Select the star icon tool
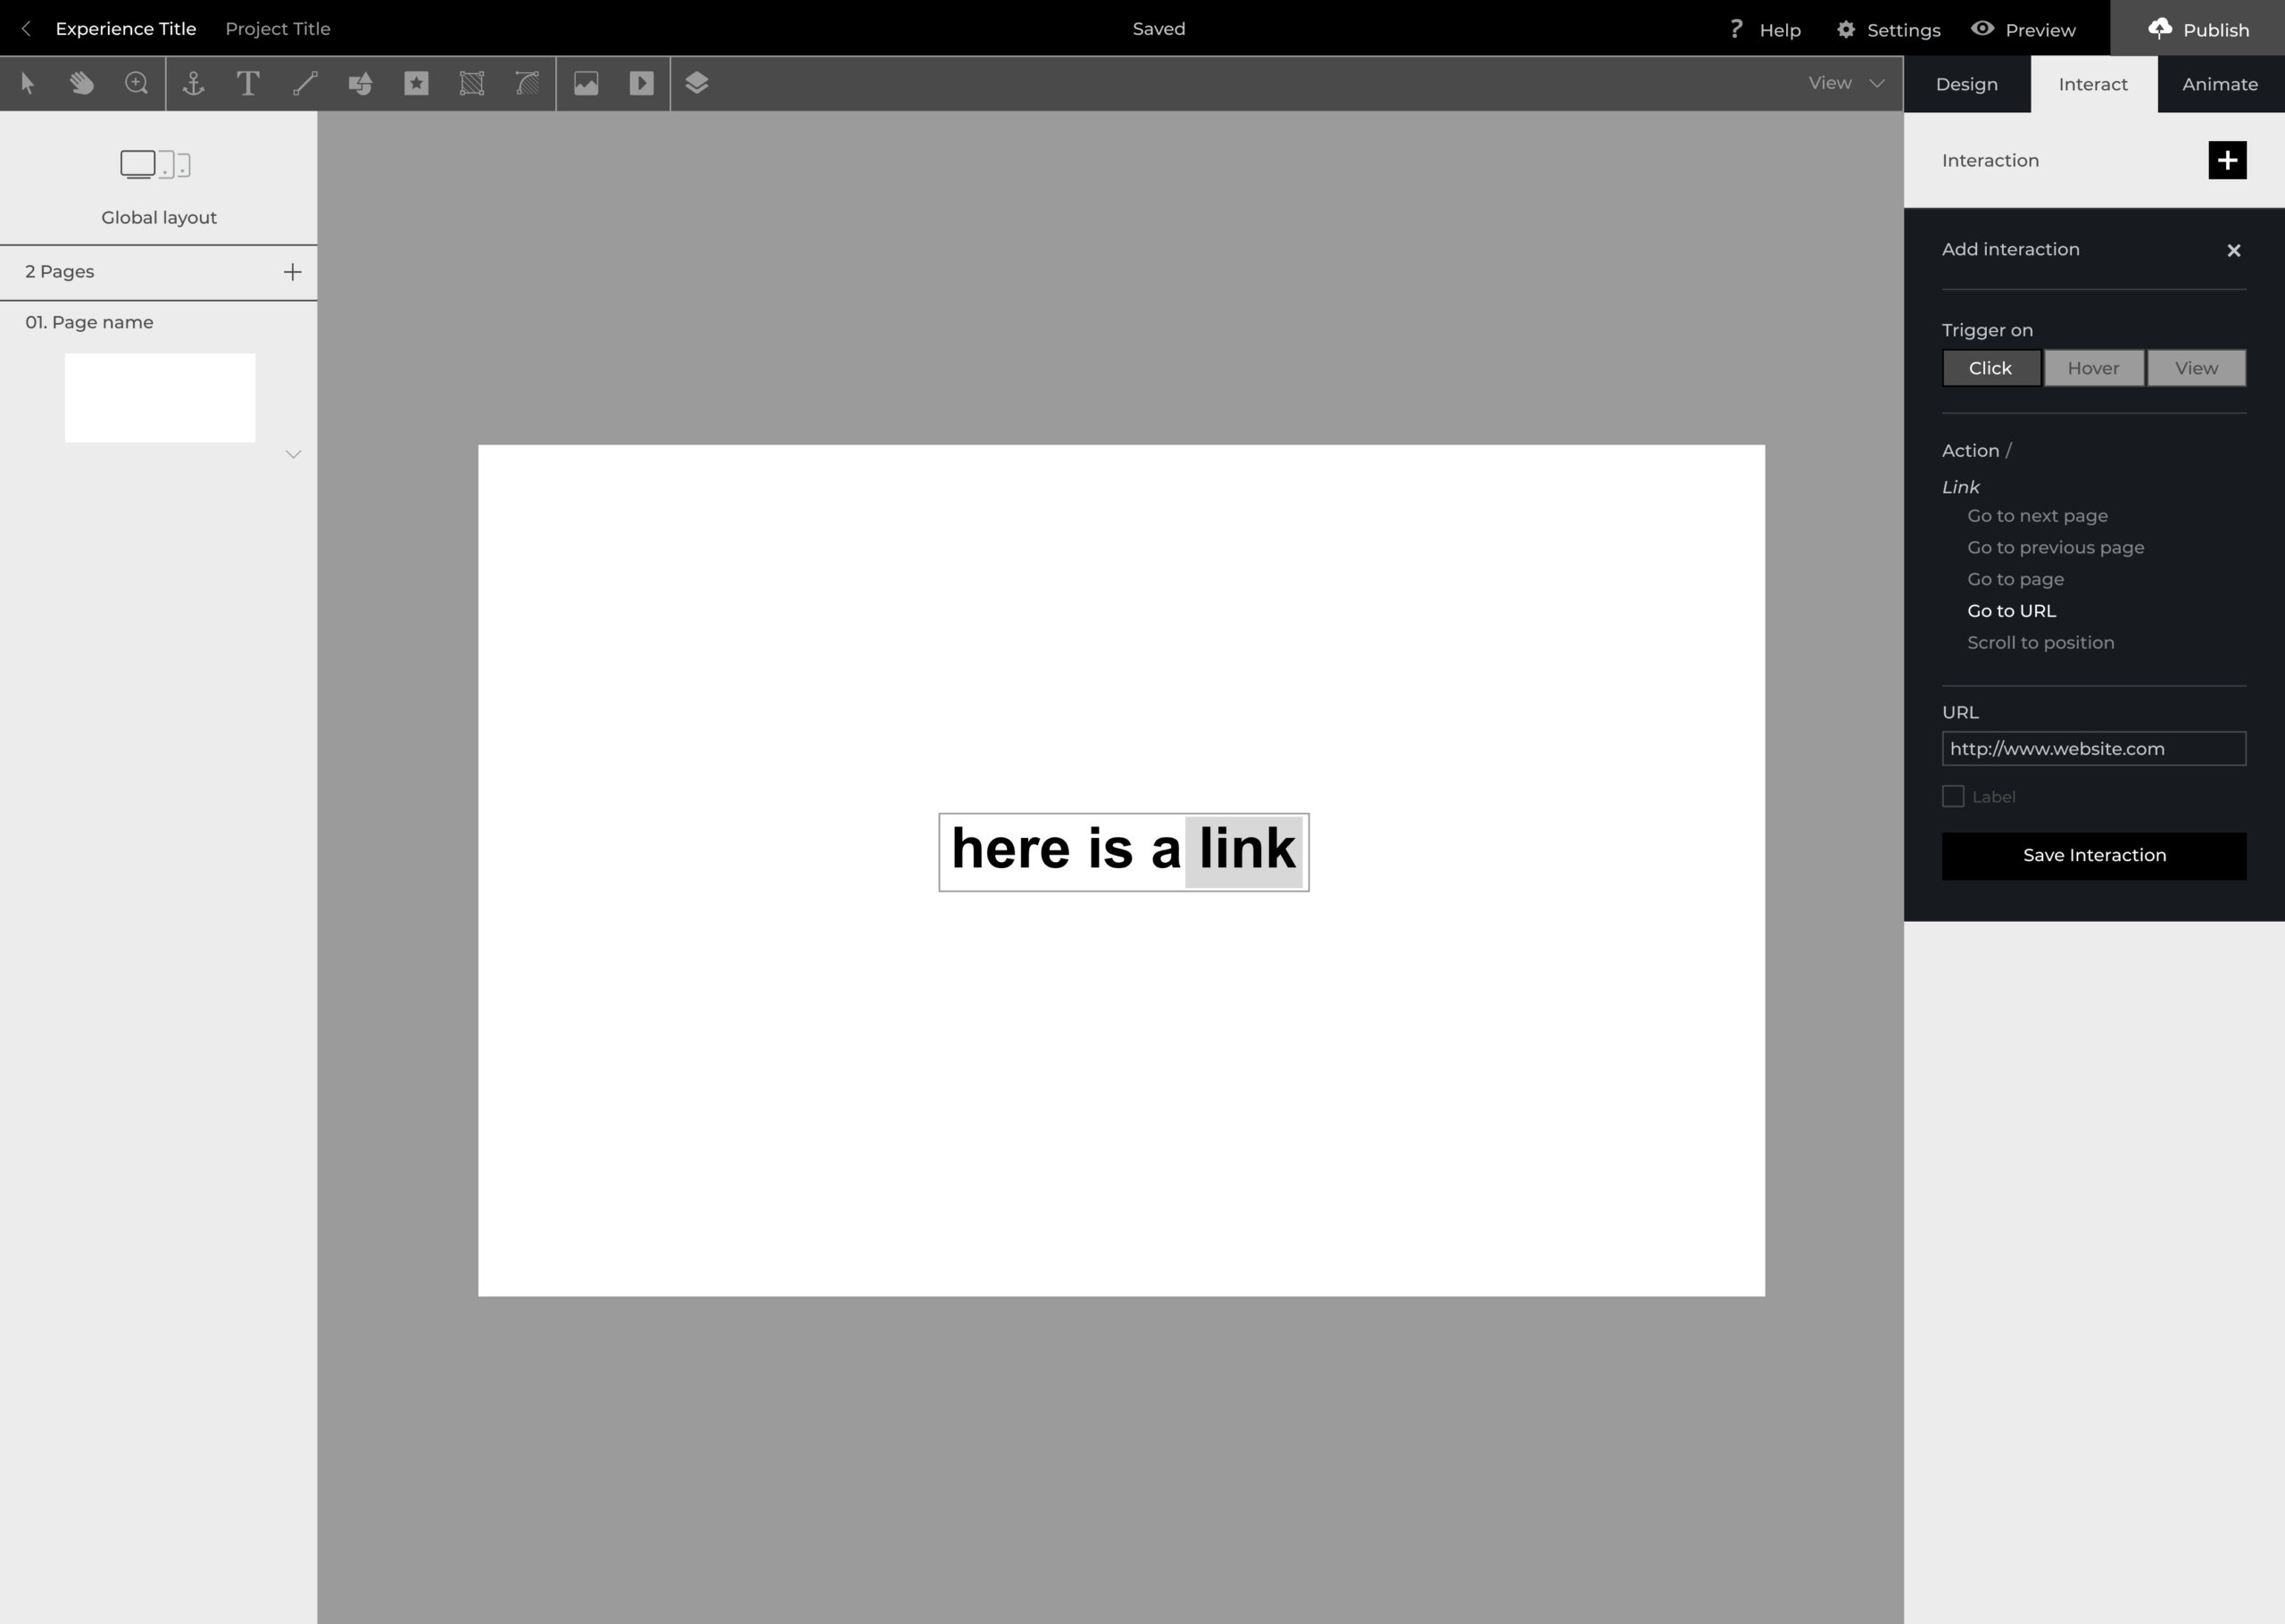2285x1624 pixels. (416, 83)
